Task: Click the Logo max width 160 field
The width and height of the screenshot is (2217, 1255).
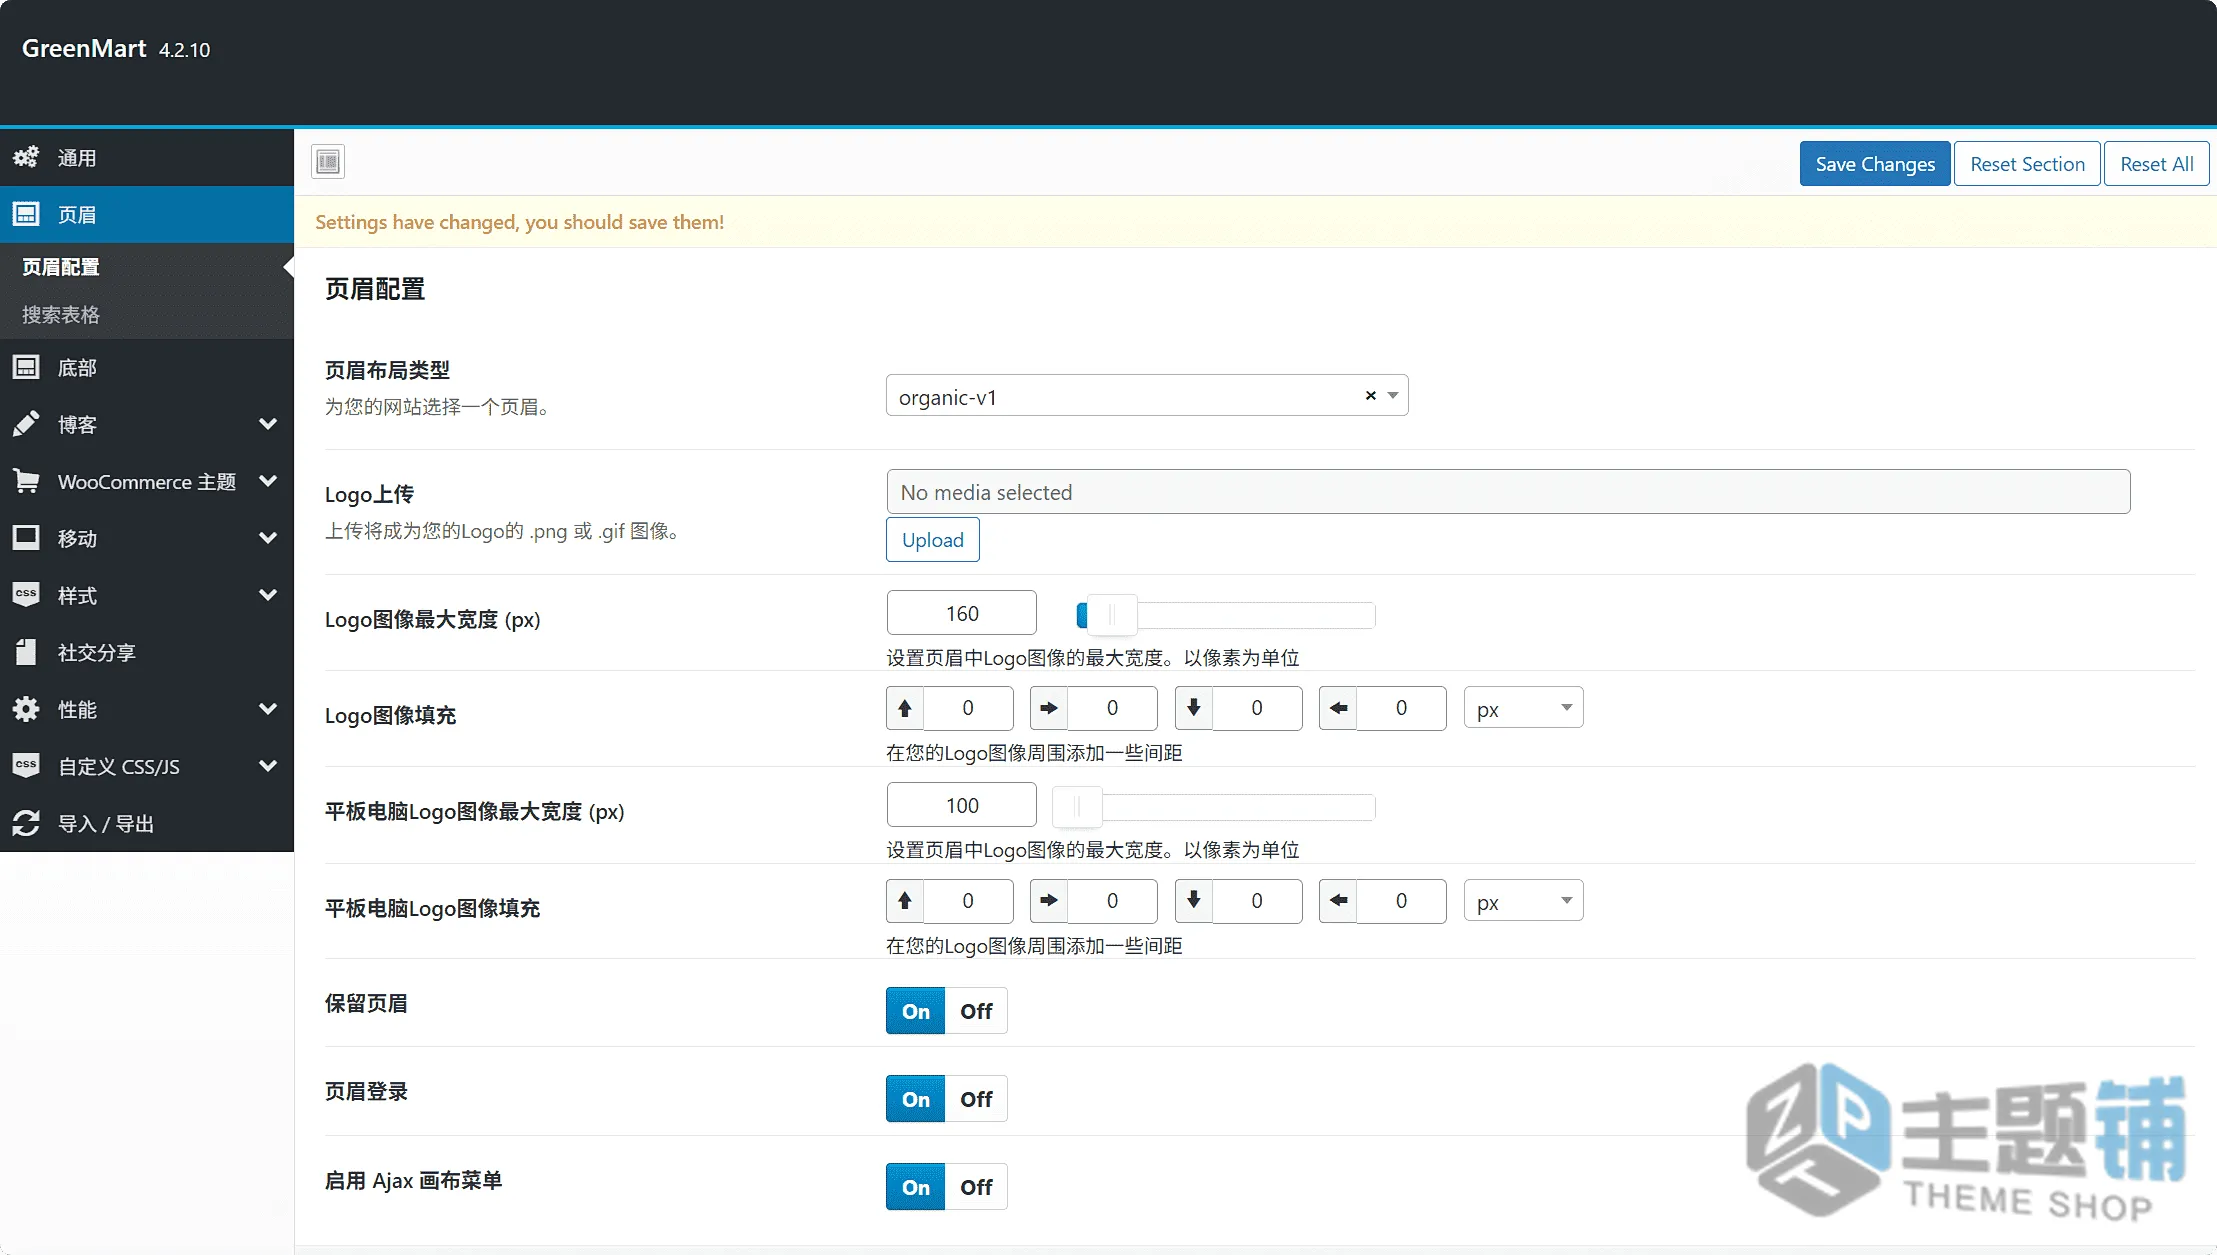Action: 962,613
